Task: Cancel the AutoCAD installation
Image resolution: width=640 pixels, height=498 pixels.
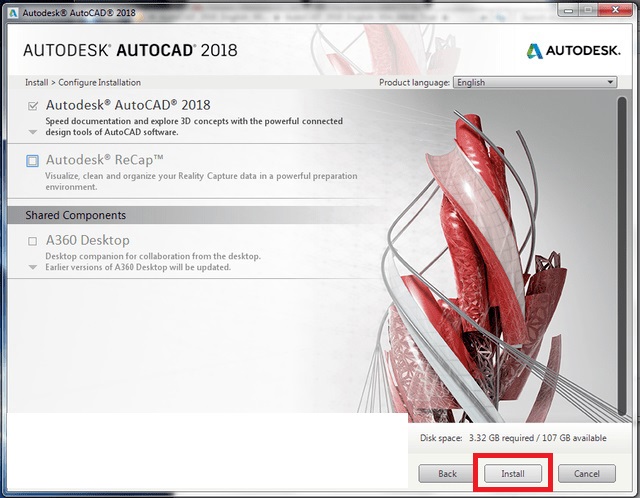Action: [587, 474]
